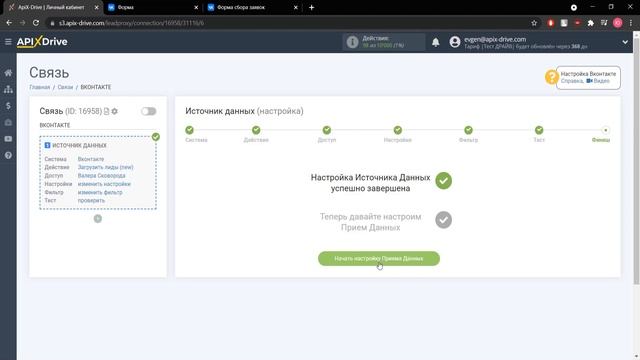The image size is (640, 360).
Task: Click Валера Сковорода access link
Action: (x=101, y=176)
